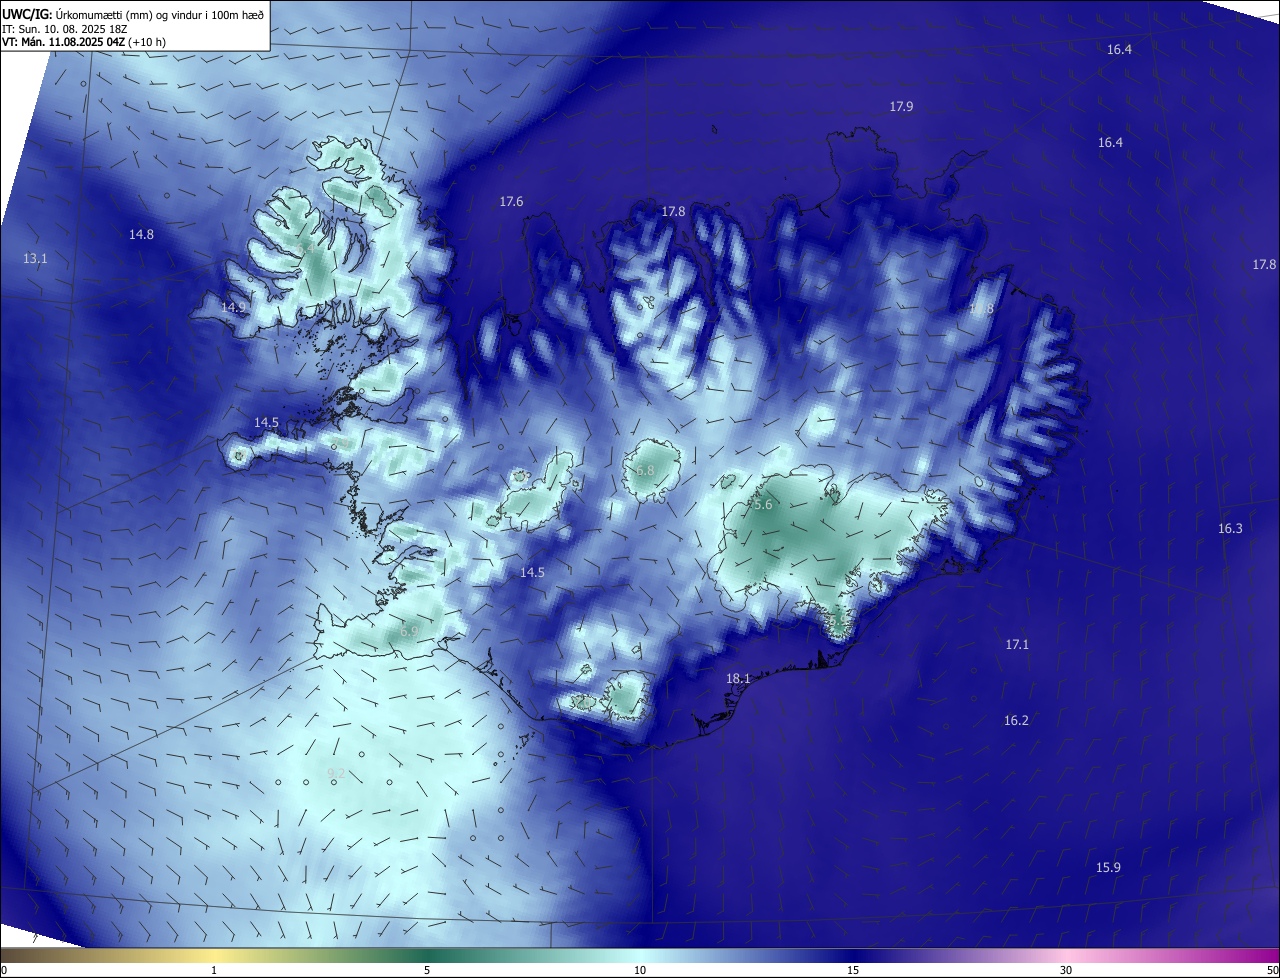
Task: Click the map value 17.6
Action: (511, 202)
